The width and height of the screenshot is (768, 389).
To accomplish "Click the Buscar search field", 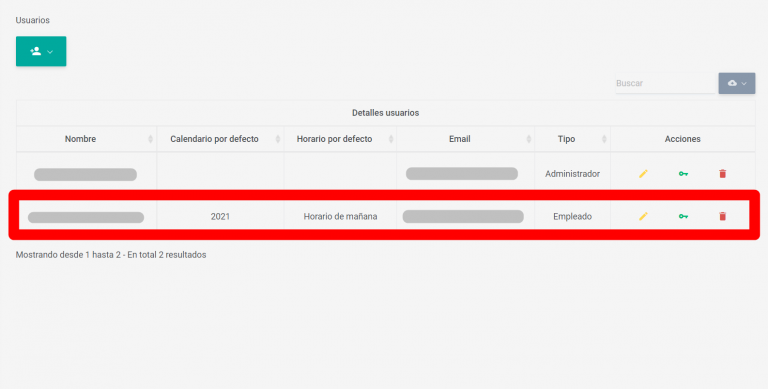I will [666, 83].
